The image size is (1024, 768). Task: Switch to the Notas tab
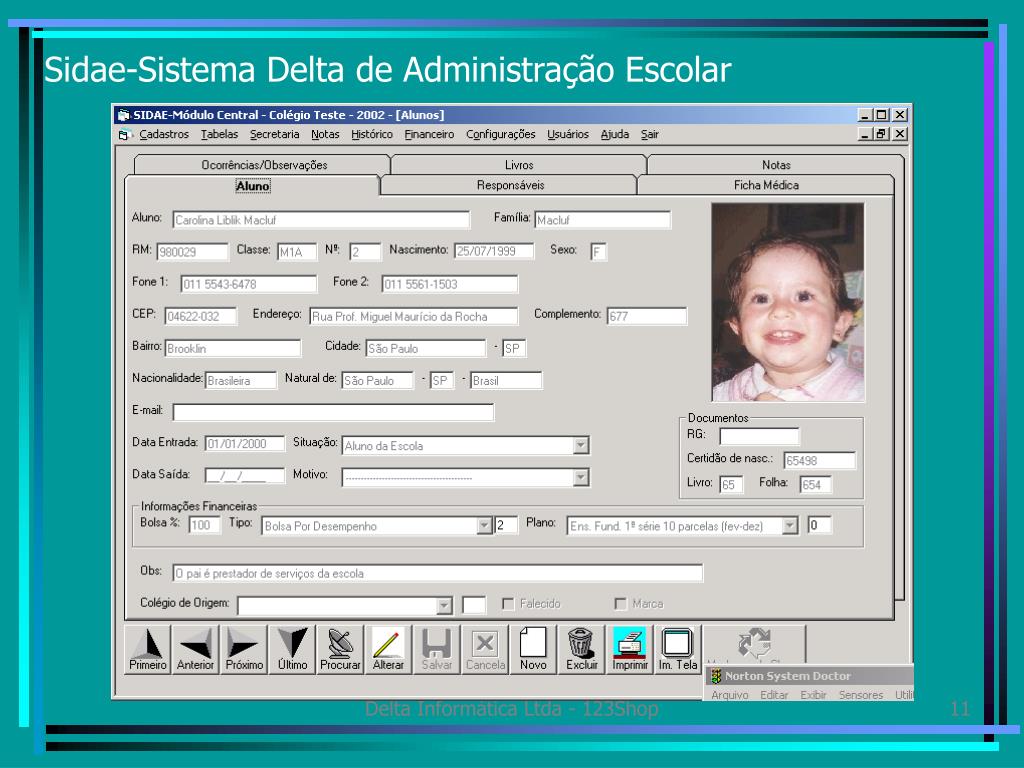point(776,165)
